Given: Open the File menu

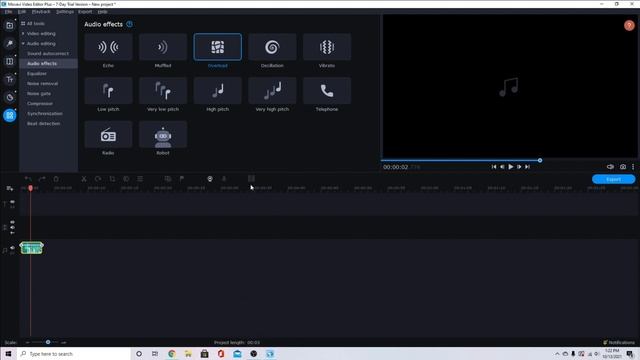Looking at the screenshot, I should tap(8, 12).
